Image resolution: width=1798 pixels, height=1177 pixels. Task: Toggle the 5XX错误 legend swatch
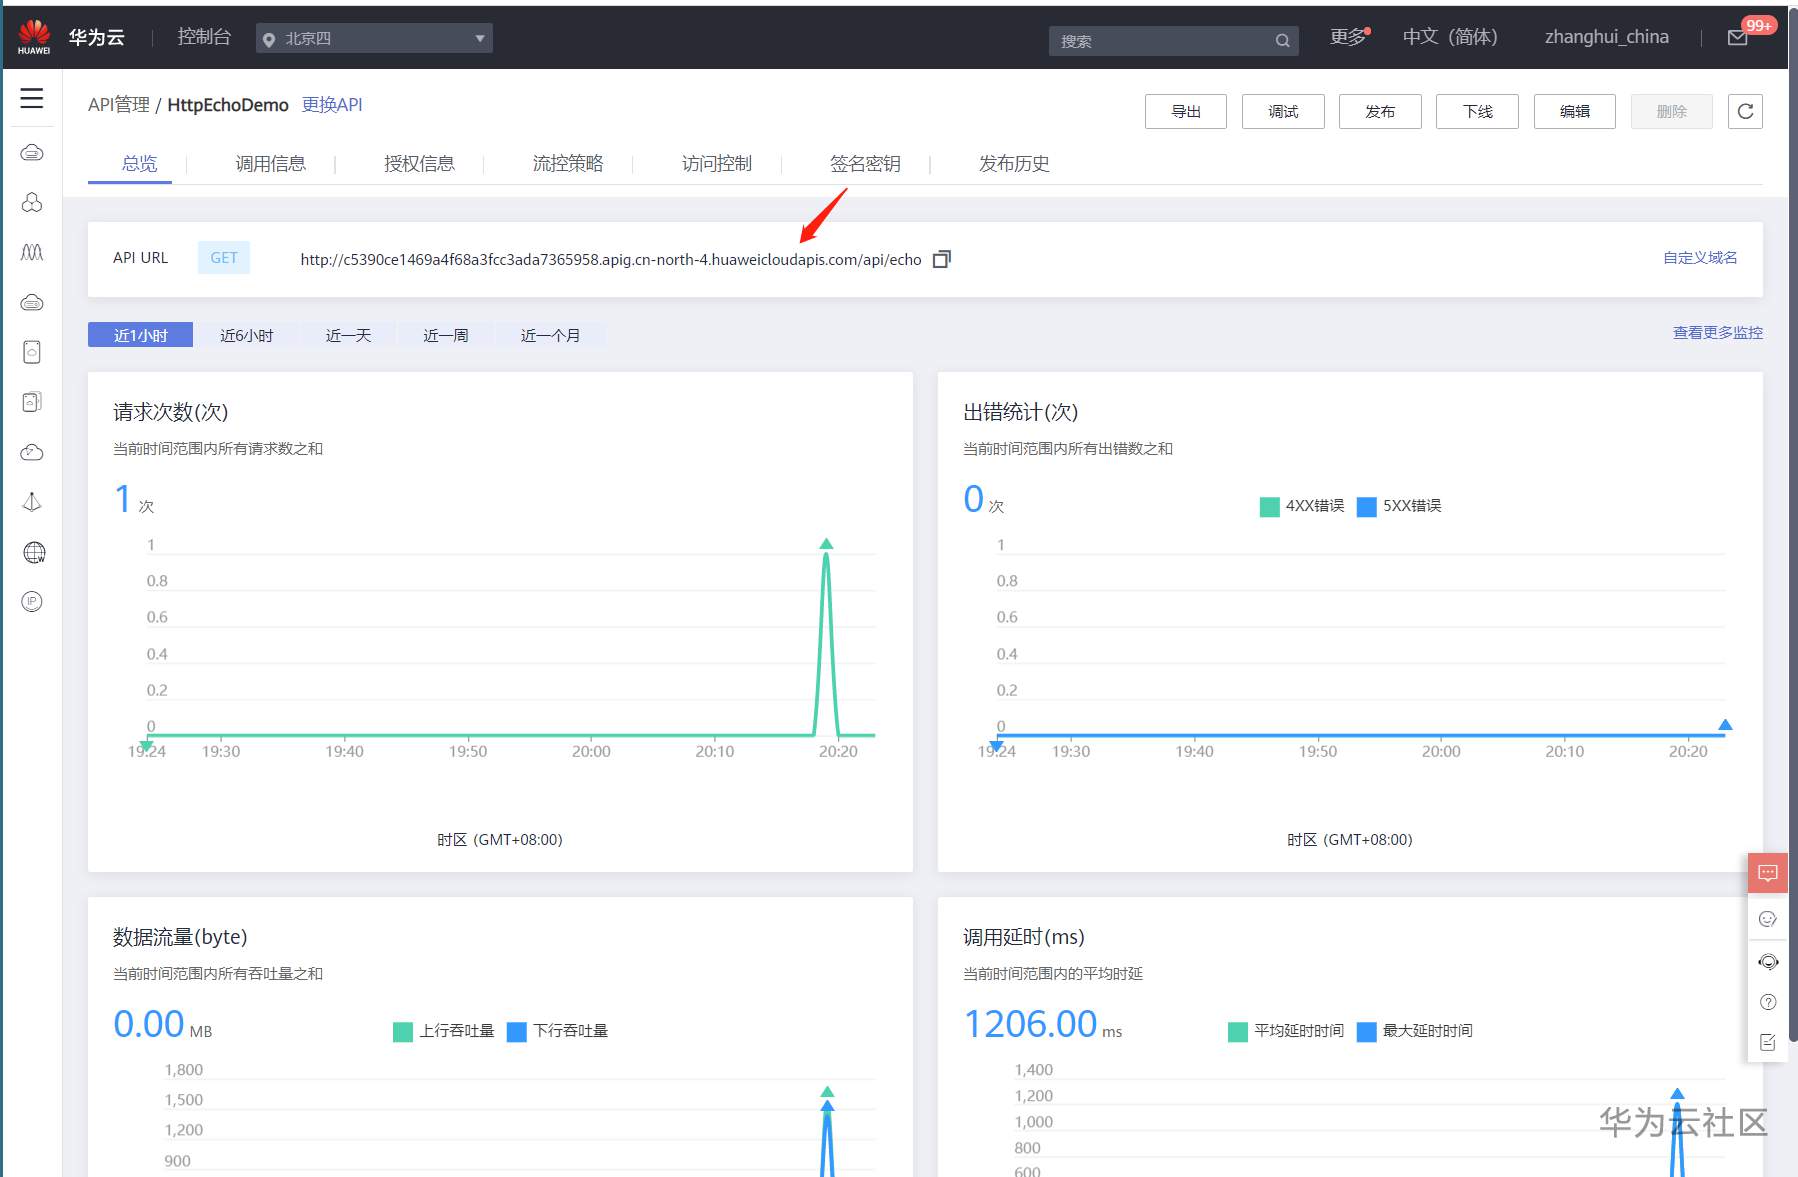pos(1367,507)
